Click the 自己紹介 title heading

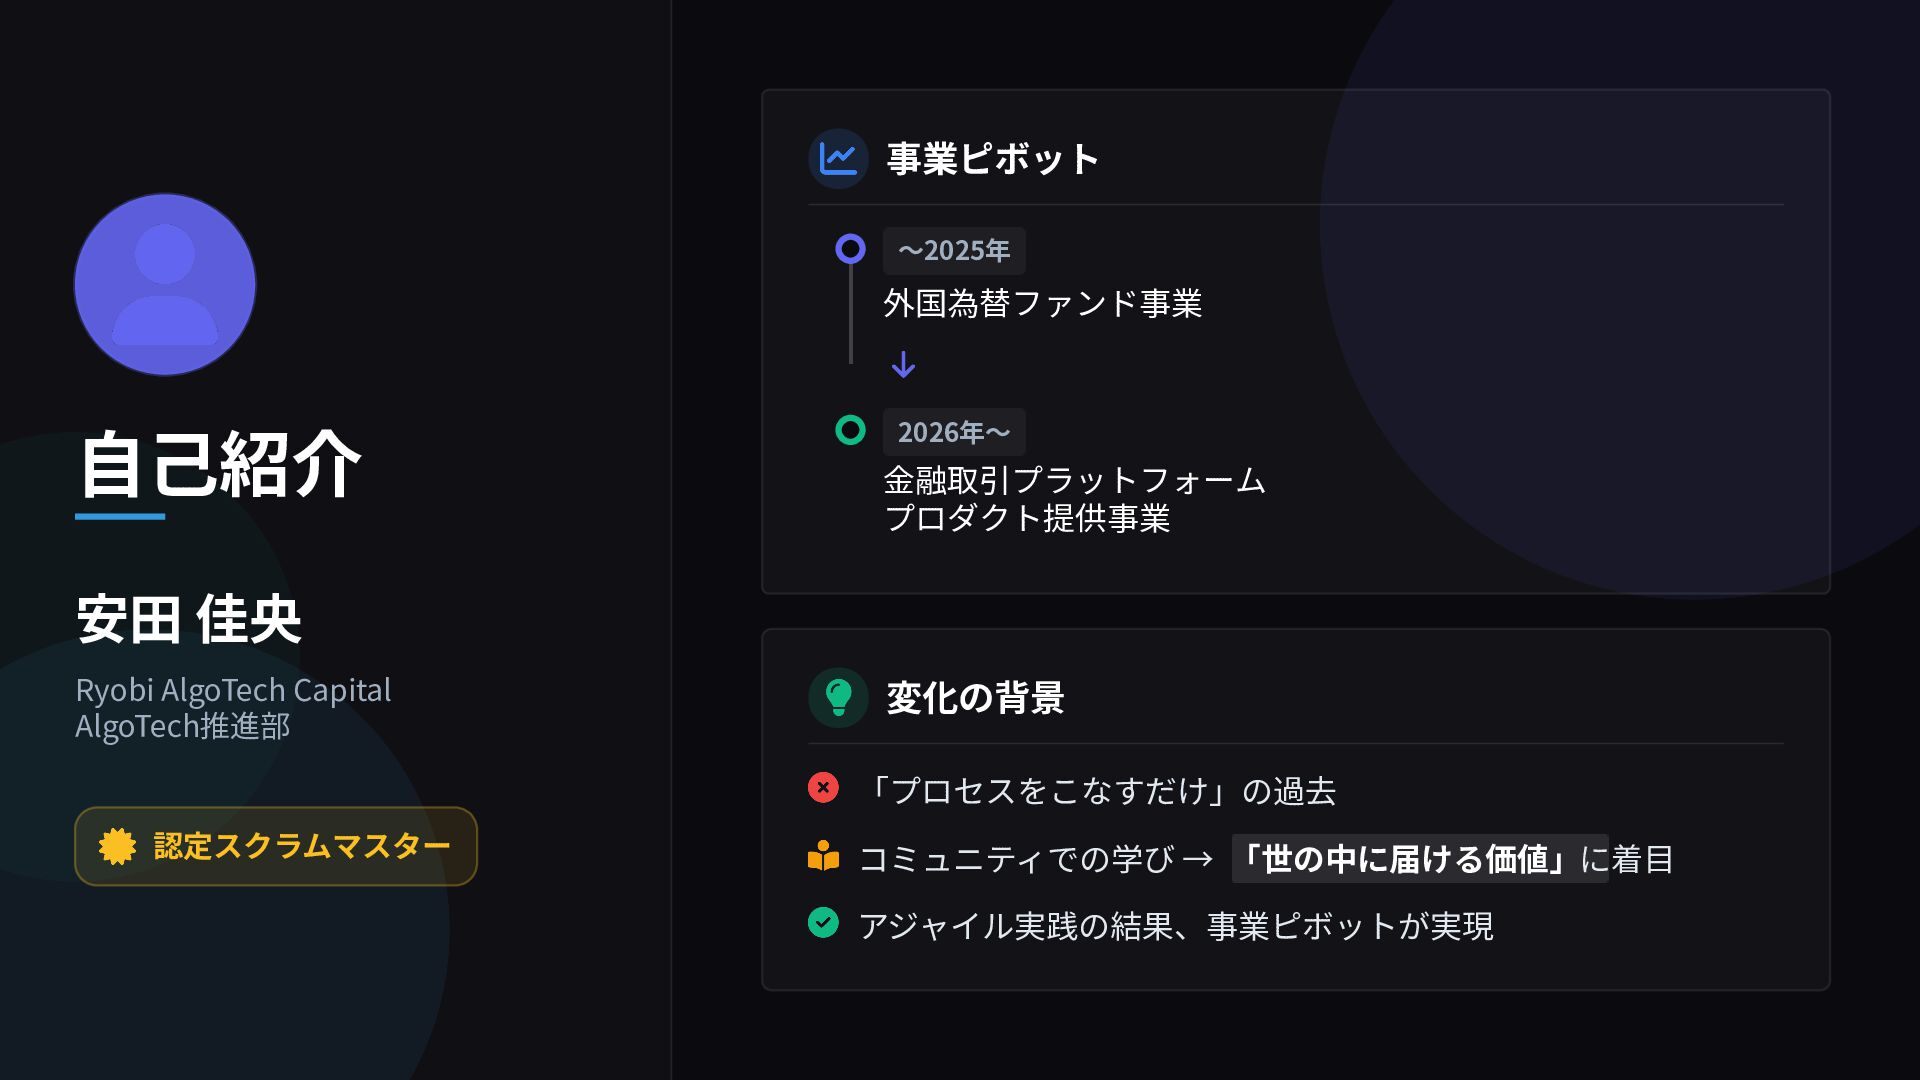click(x=219, y=466)
